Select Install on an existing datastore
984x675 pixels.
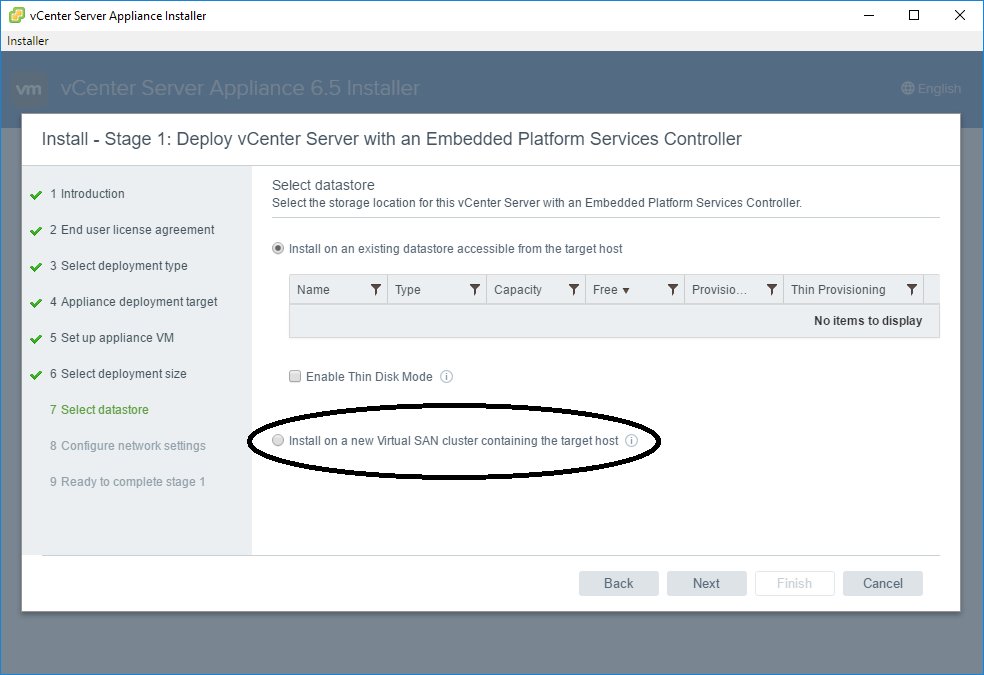pyautogui.click(x=277, y=248)
